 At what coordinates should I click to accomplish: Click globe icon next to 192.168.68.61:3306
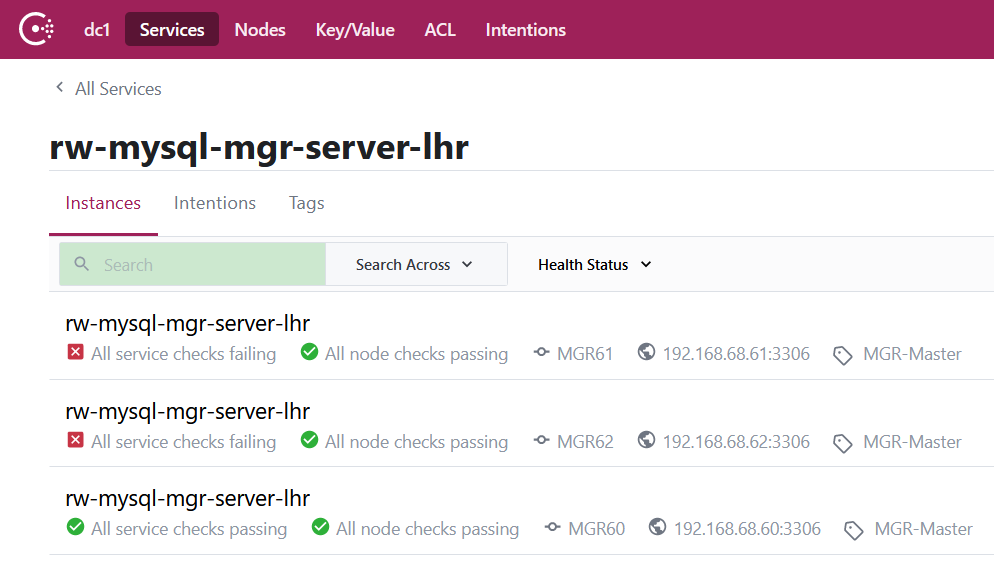pos(647,353)
